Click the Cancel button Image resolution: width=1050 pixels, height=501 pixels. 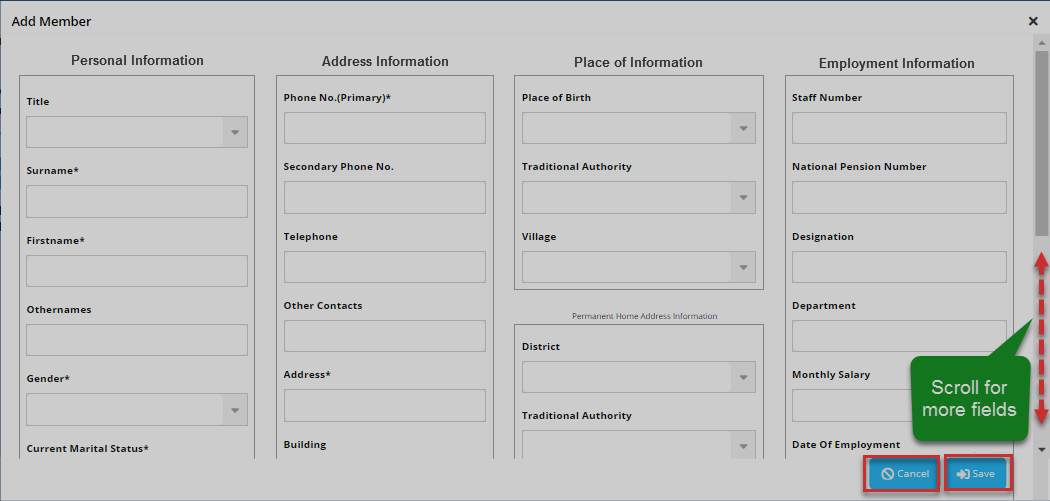click(904, 473)
